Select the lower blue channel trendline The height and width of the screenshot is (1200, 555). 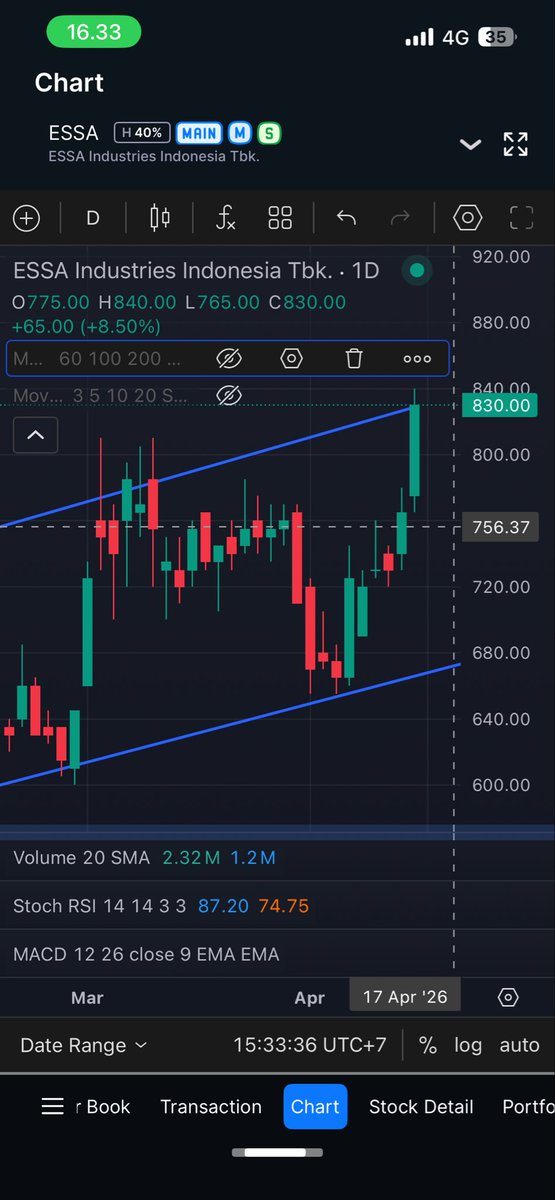[x=230, y=724]
